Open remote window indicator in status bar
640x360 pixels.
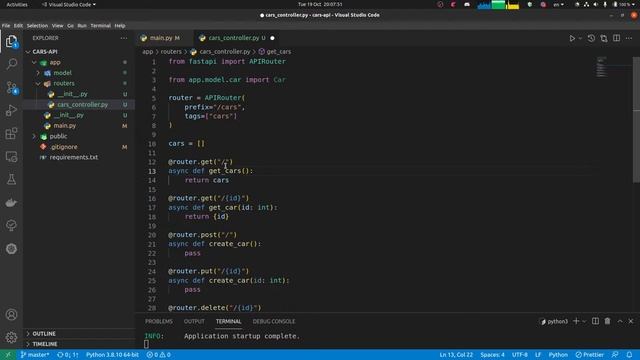coord(8,355)
